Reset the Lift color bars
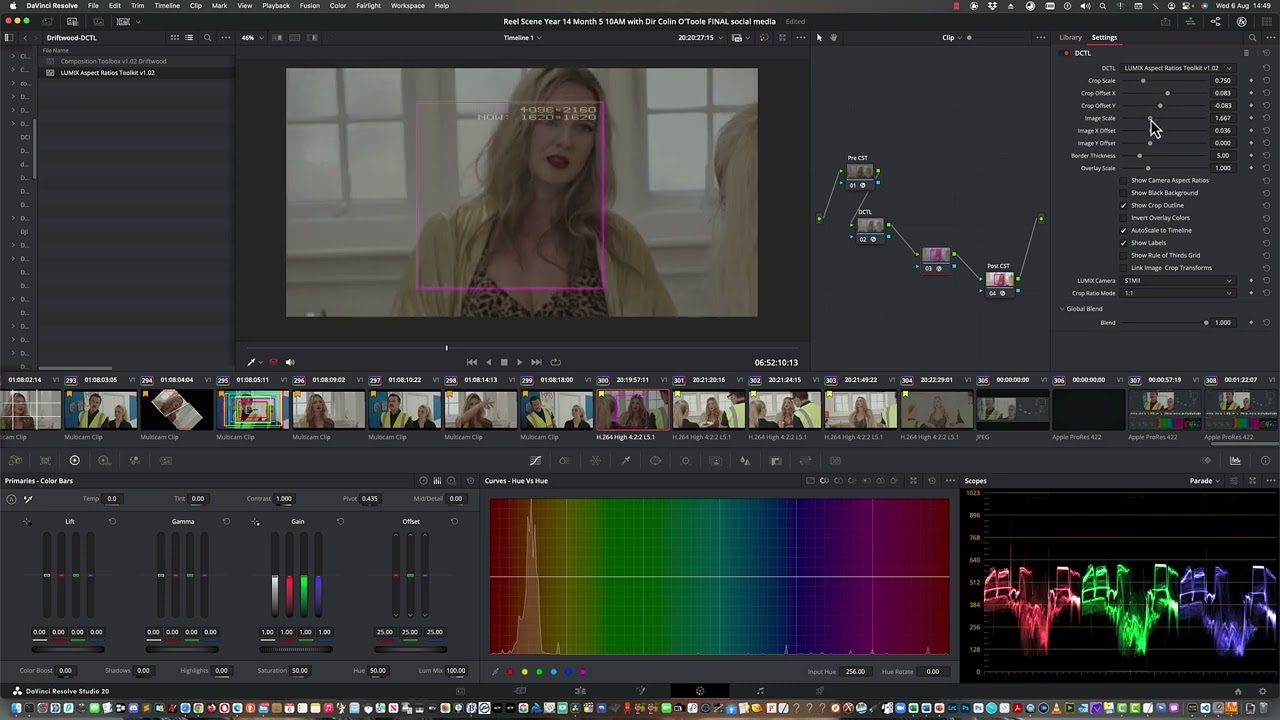 [112, 521]
